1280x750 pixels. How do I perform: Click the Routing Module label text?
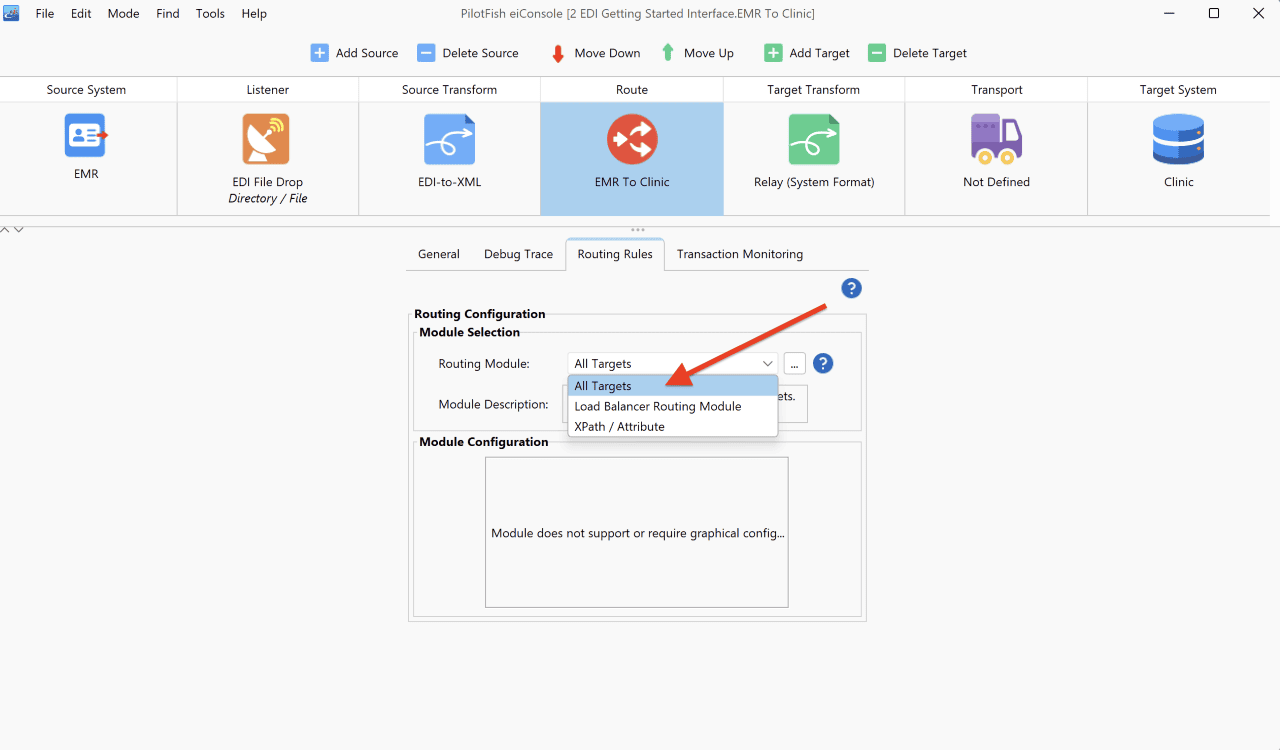tap(484, 364)
